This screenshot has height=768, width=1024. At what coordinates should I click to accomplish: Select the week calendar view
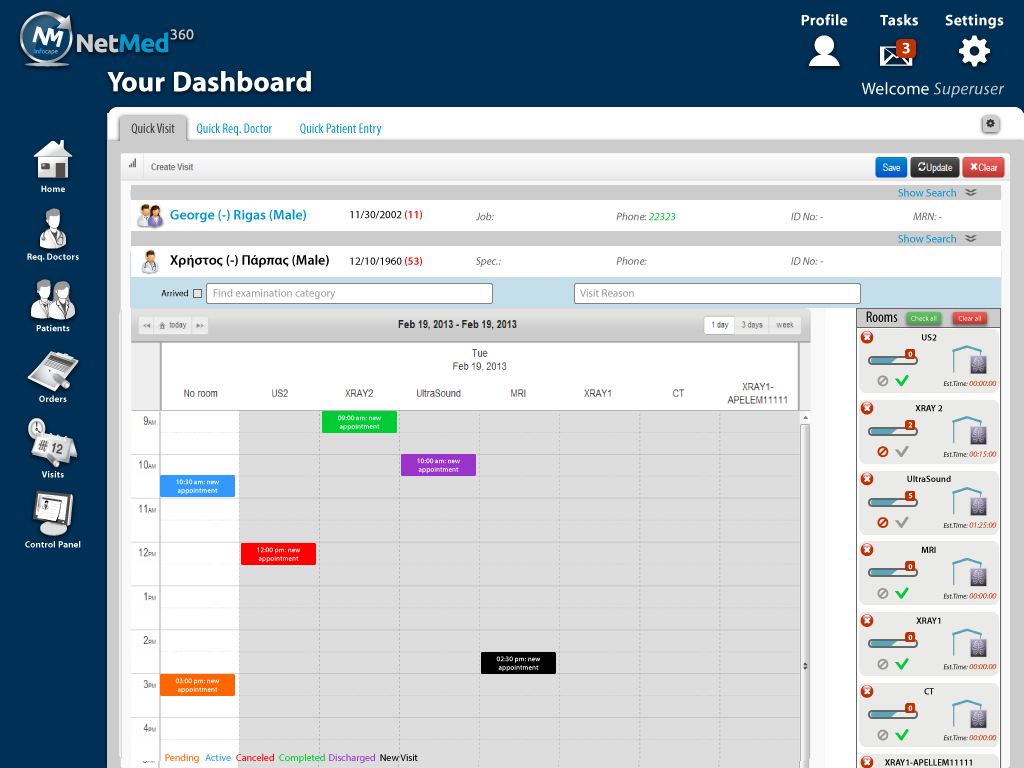tap(785, 325)
